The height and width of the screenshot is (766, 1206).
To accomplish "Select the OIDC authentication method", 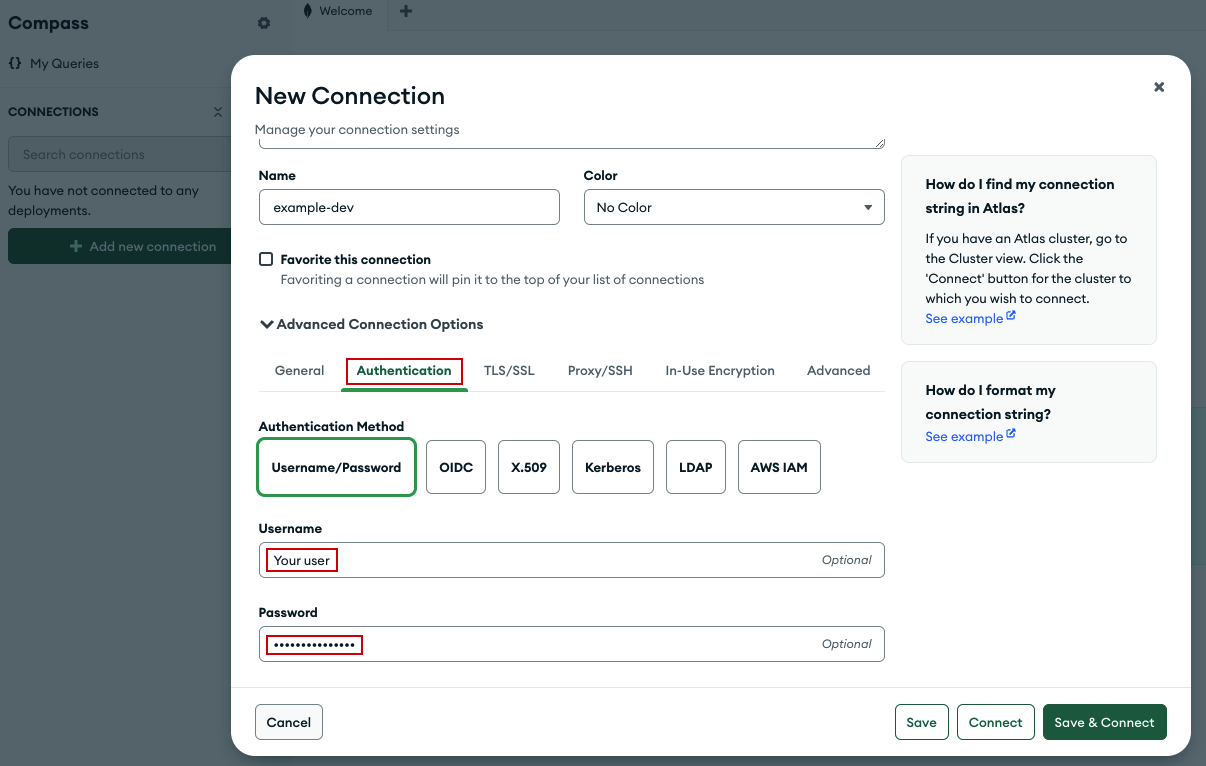I will click(455, 467).
